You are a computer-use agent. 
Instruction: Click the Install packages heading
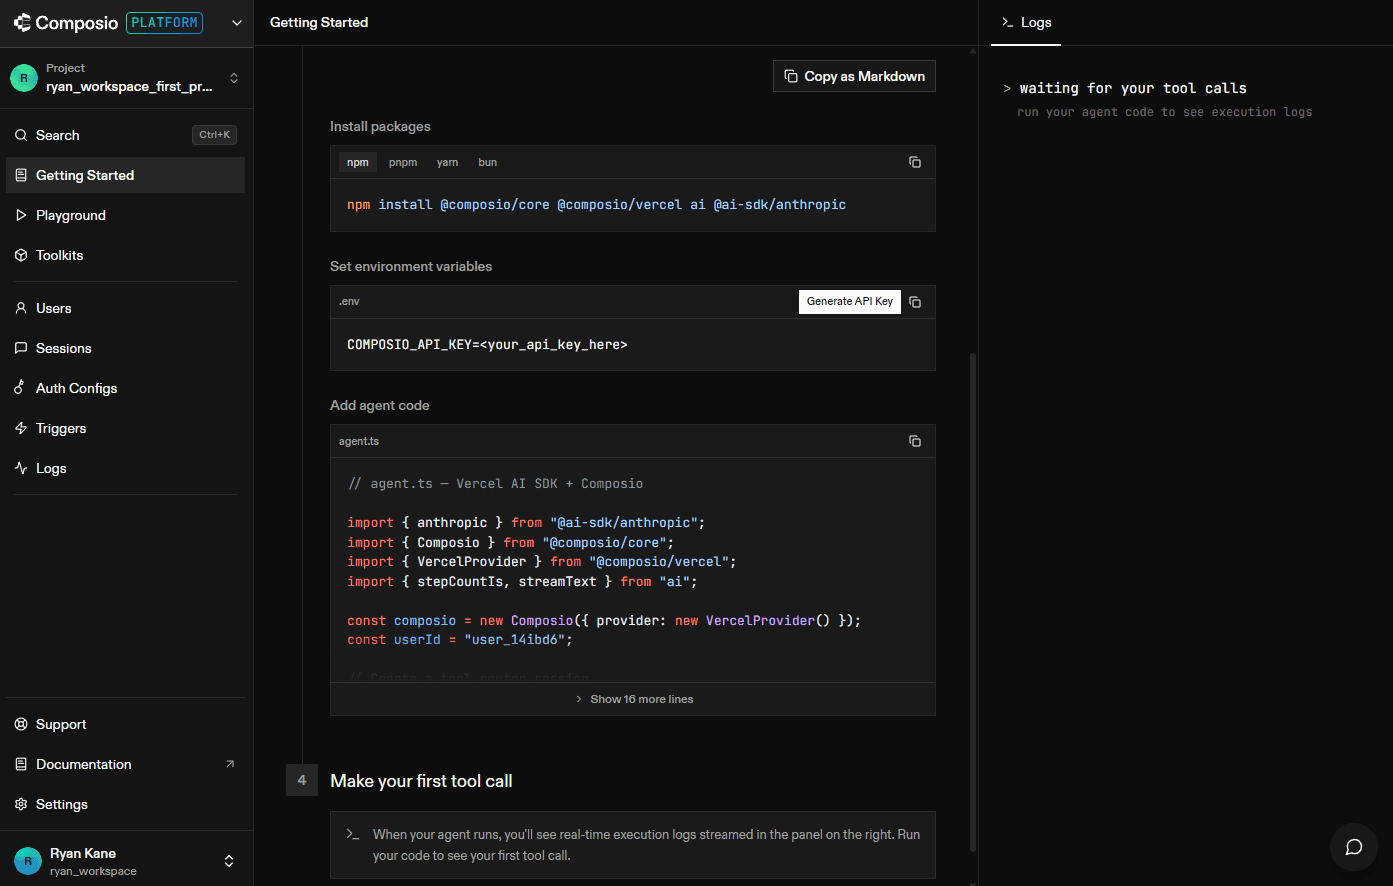coord(380,126)
